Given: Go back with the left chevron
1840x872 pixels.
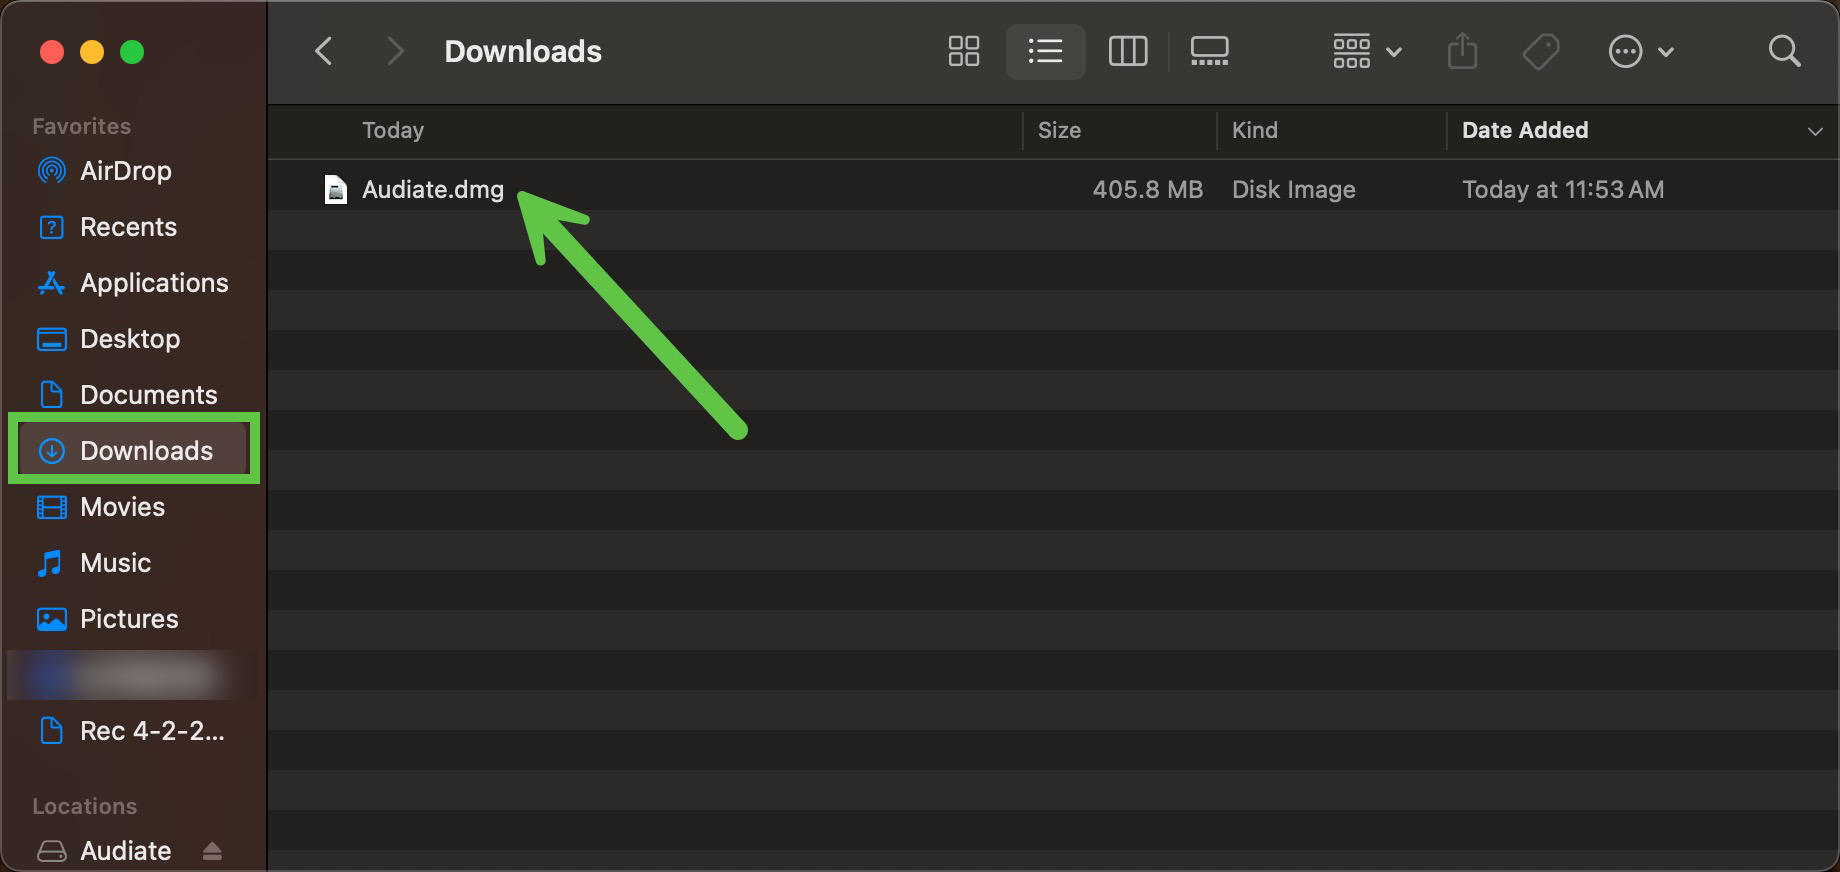Looking at the screenshot, I should tap(323, 51).
